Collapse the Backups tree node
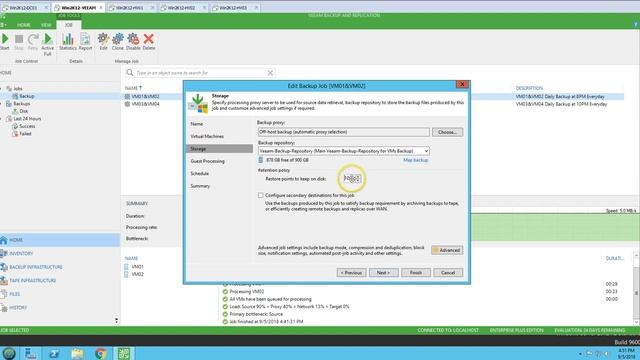Screen dimensions: 640x360 click(x=1, y=104)
